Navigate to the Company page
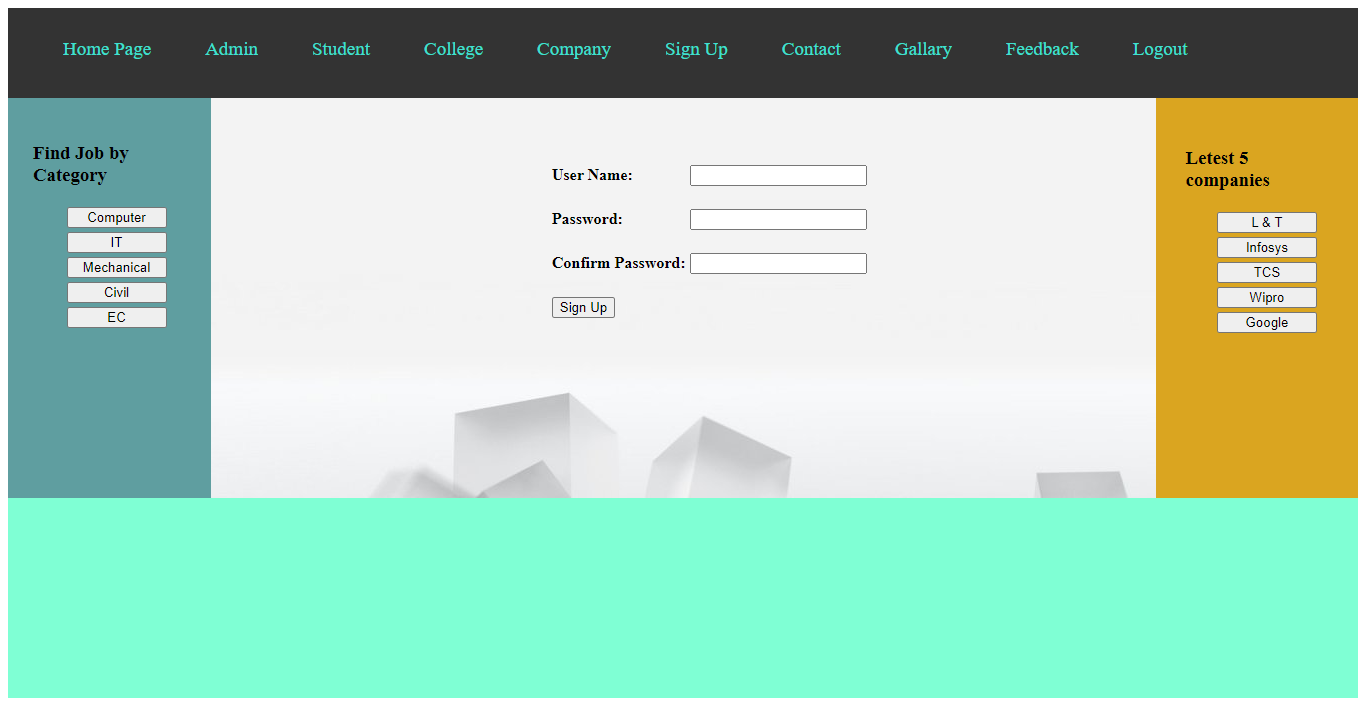Screen dimensions: 1366x706 [574, 48]
